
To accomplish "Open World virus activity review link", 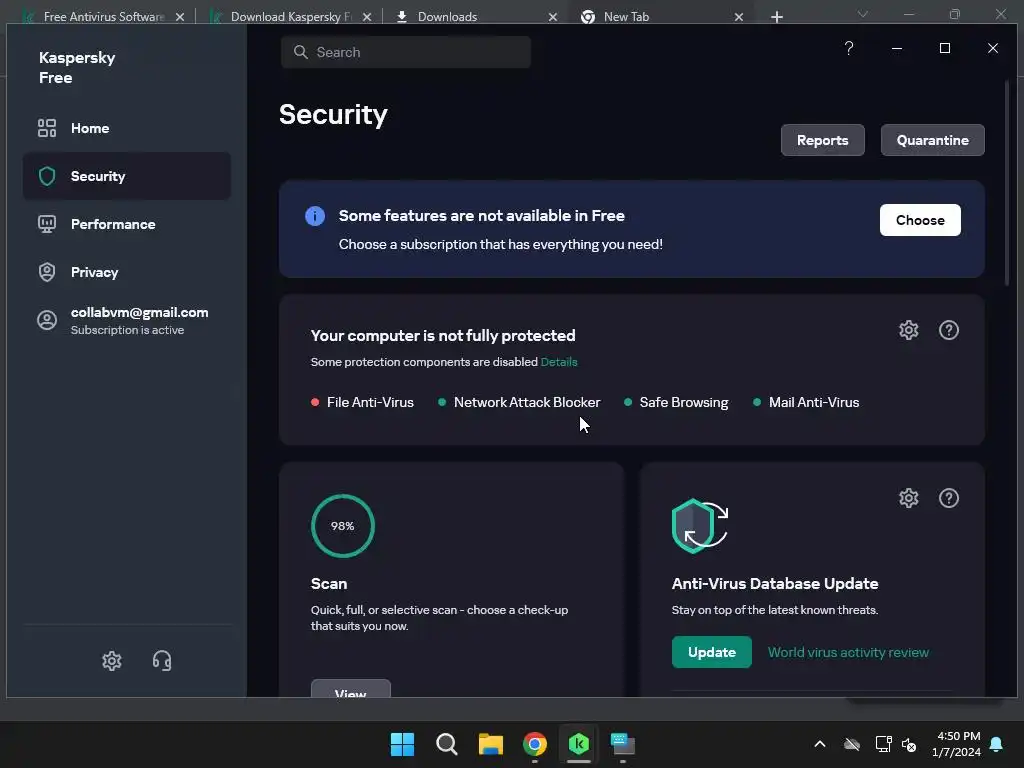I will 848,652.
